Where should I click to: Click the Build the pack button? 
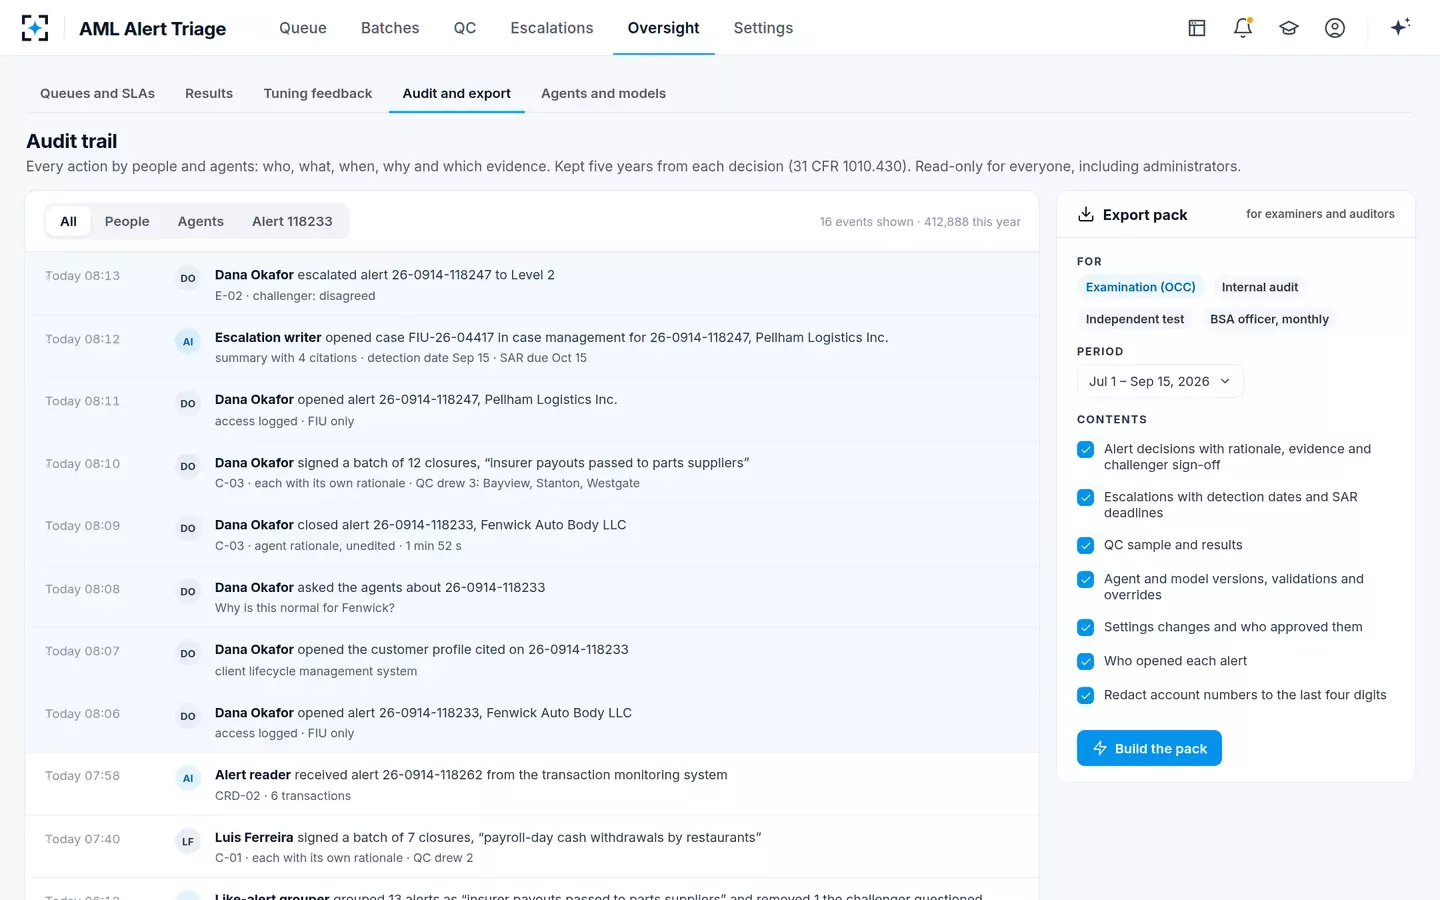click(x=1149, y=748)
